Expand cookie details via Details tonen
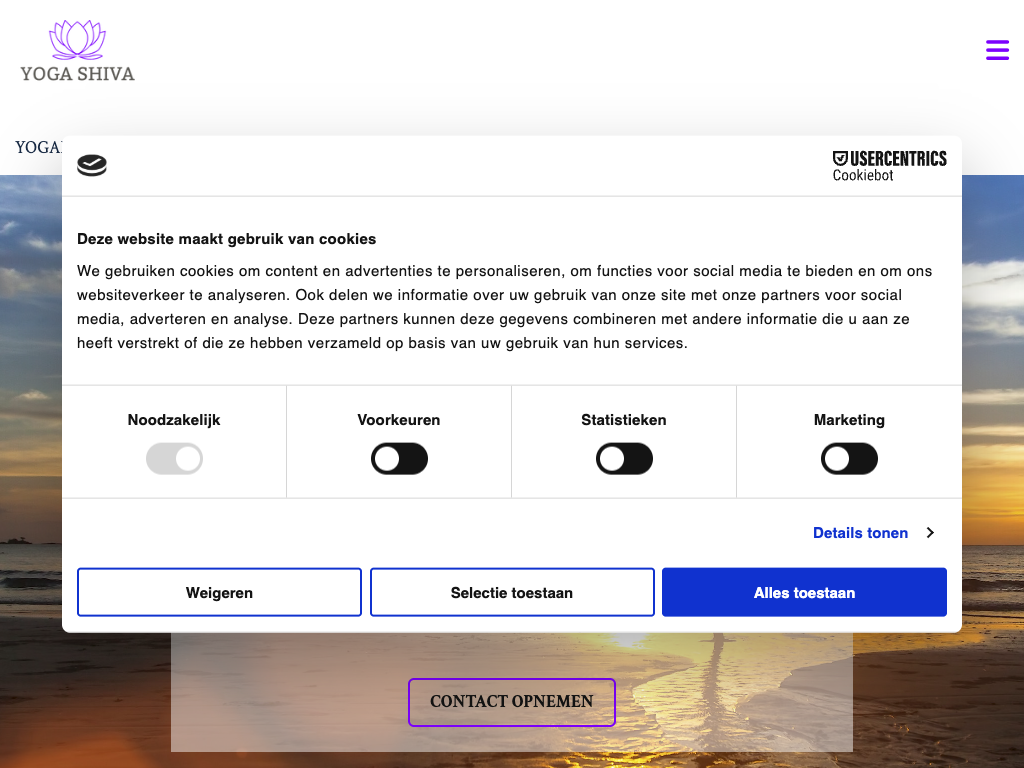Image resolution: width=1024 pixels, height=768 pixels. click(860, 533)
